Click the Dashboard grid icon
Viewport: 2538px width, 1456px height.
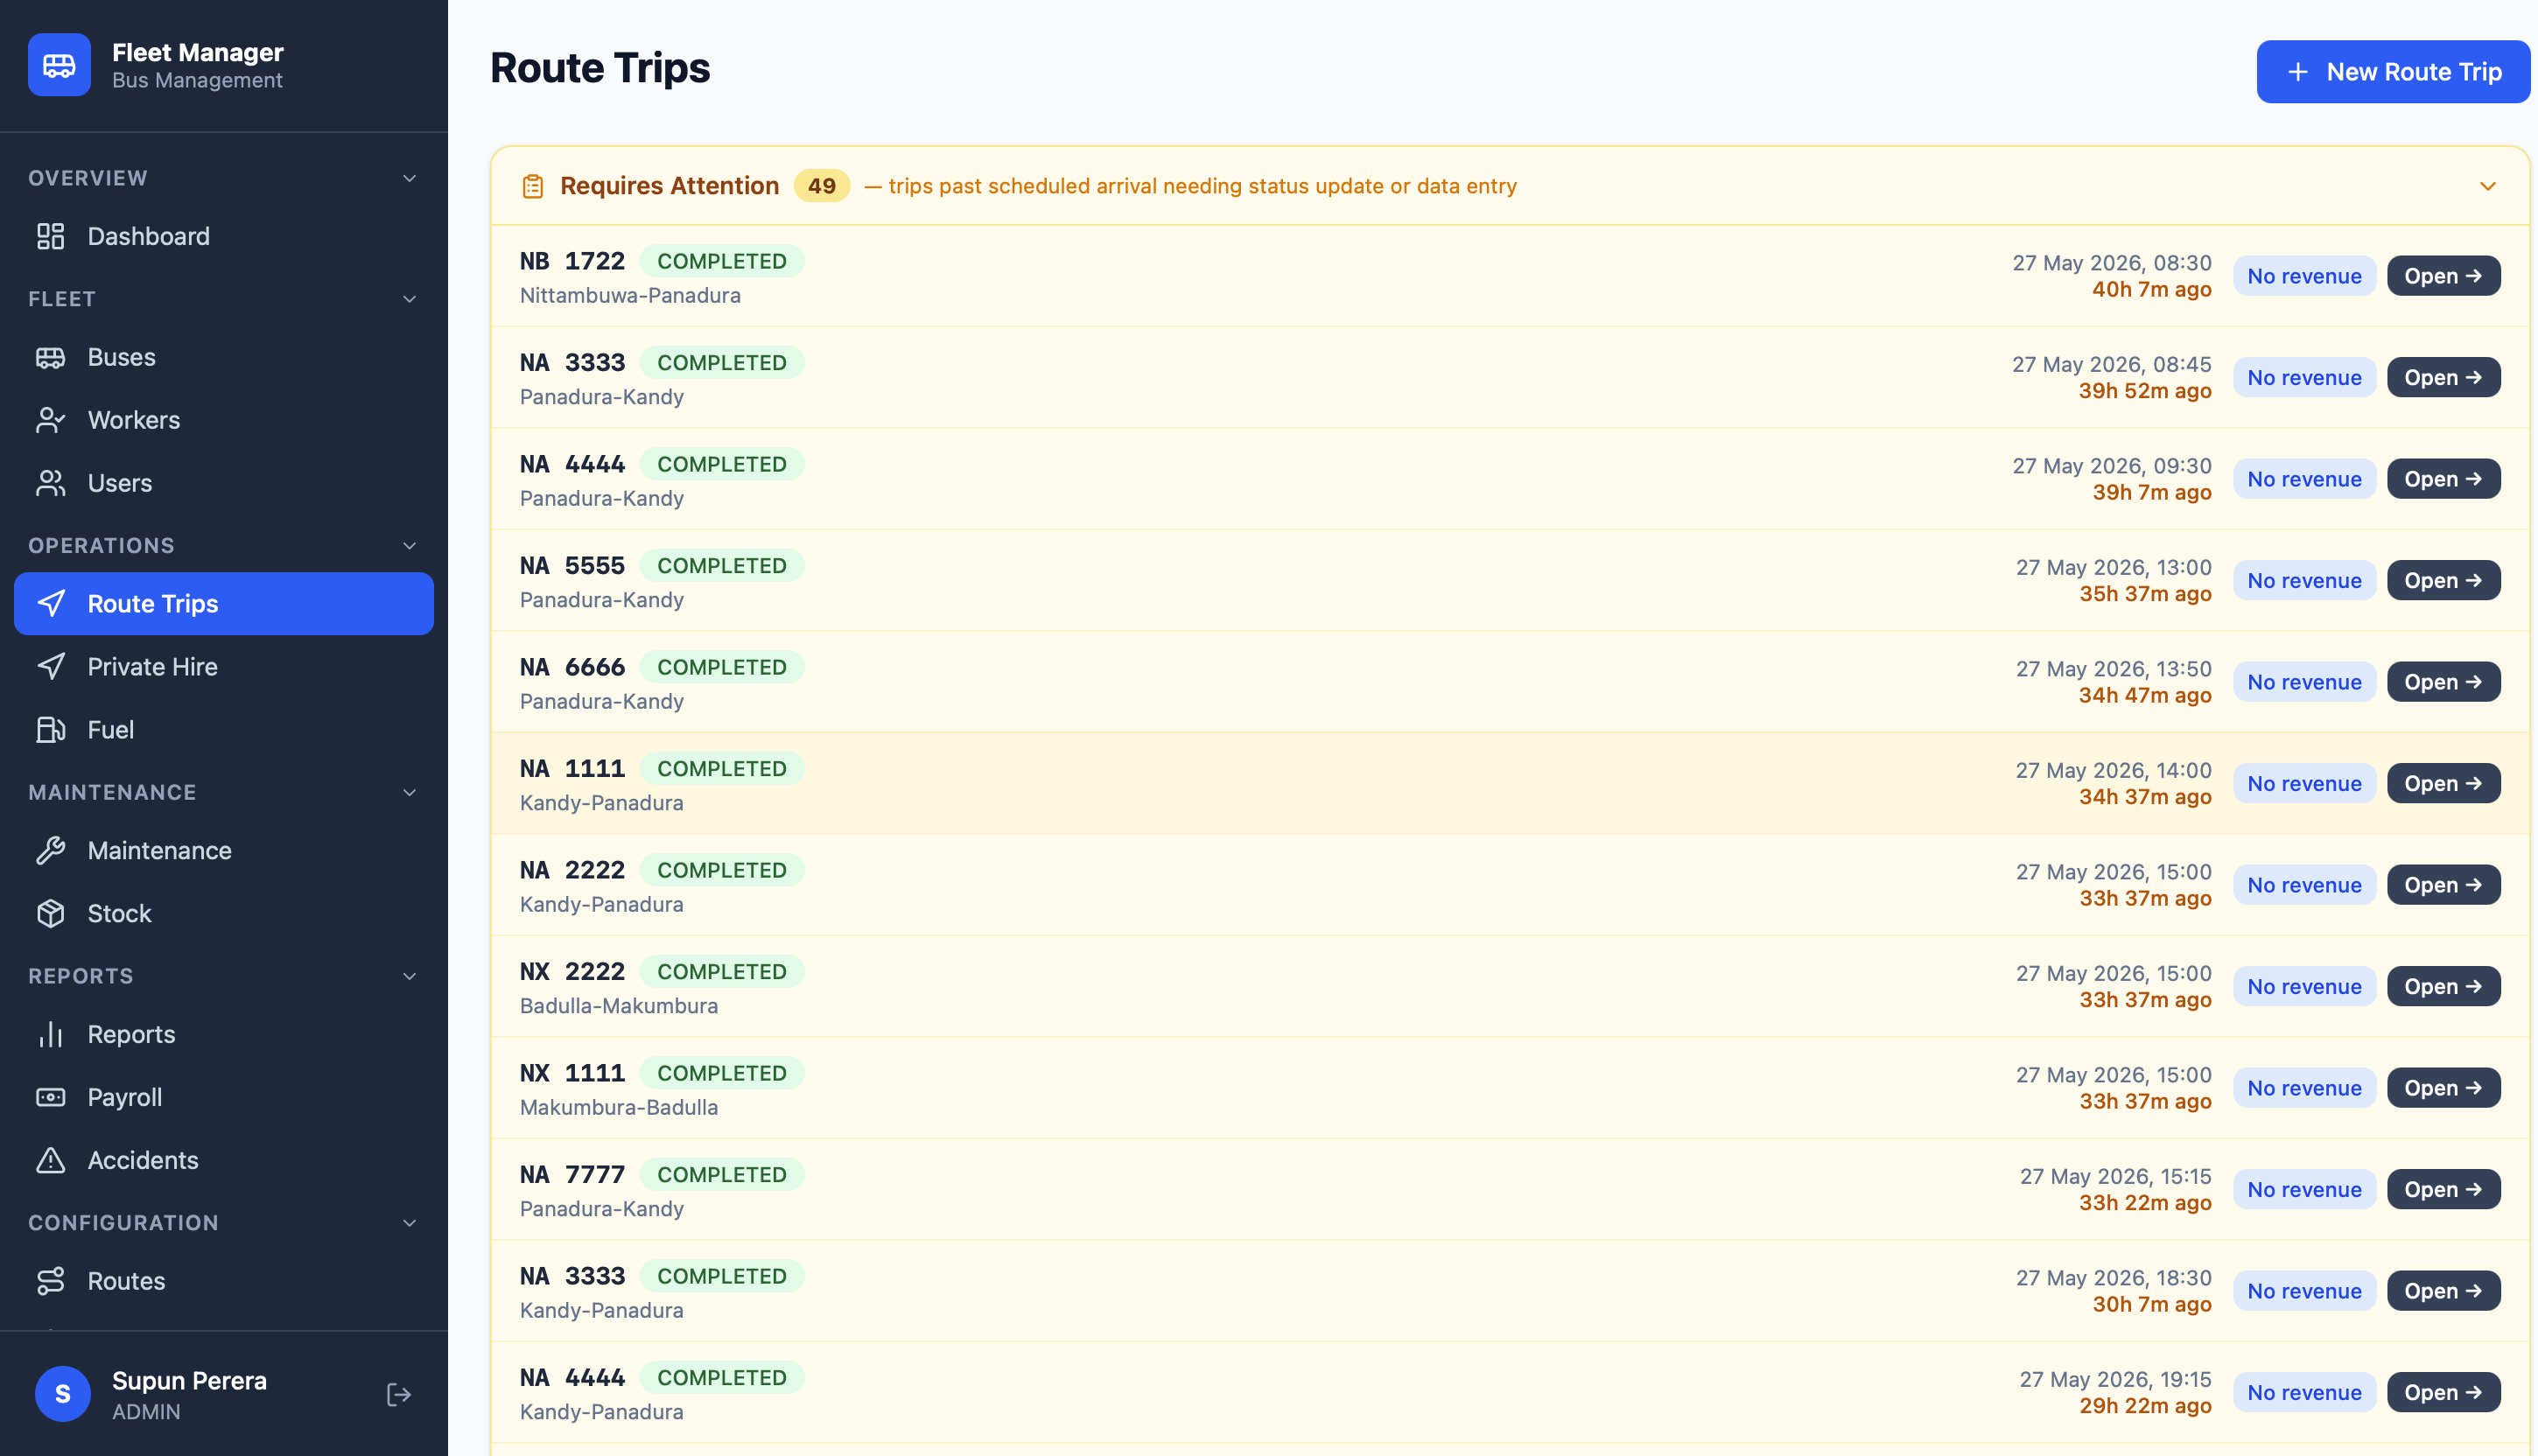[x=50, y=236]
